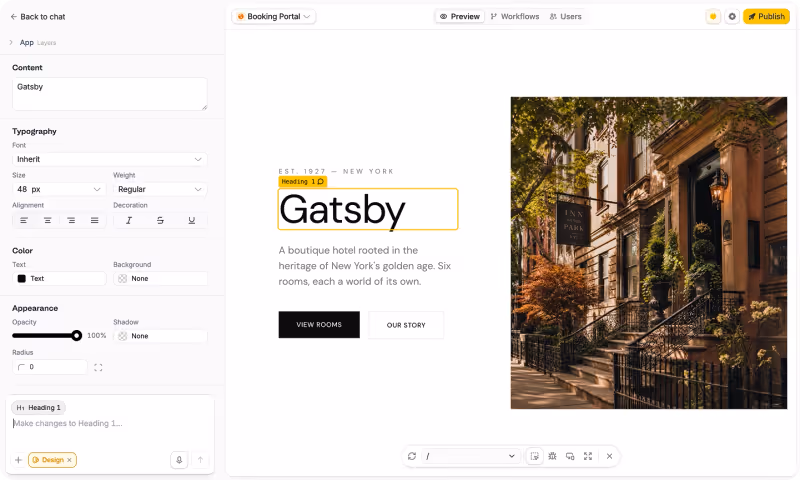800x480 pixels.
Task: Toggle italic decoration
Action: [x=129, y=220]
